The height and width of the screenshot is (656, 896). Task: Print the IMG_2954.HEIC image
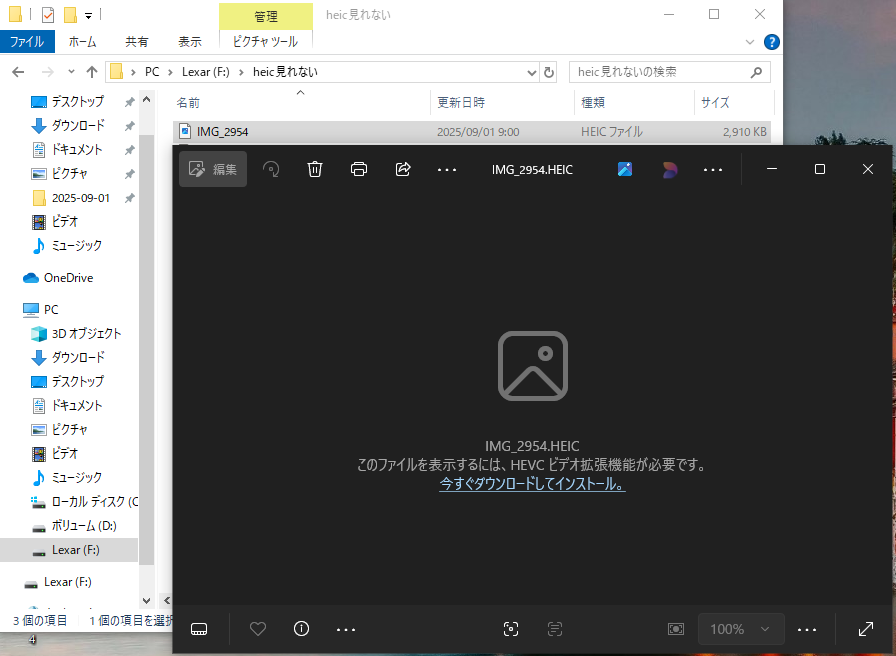(x=359, y=169)
